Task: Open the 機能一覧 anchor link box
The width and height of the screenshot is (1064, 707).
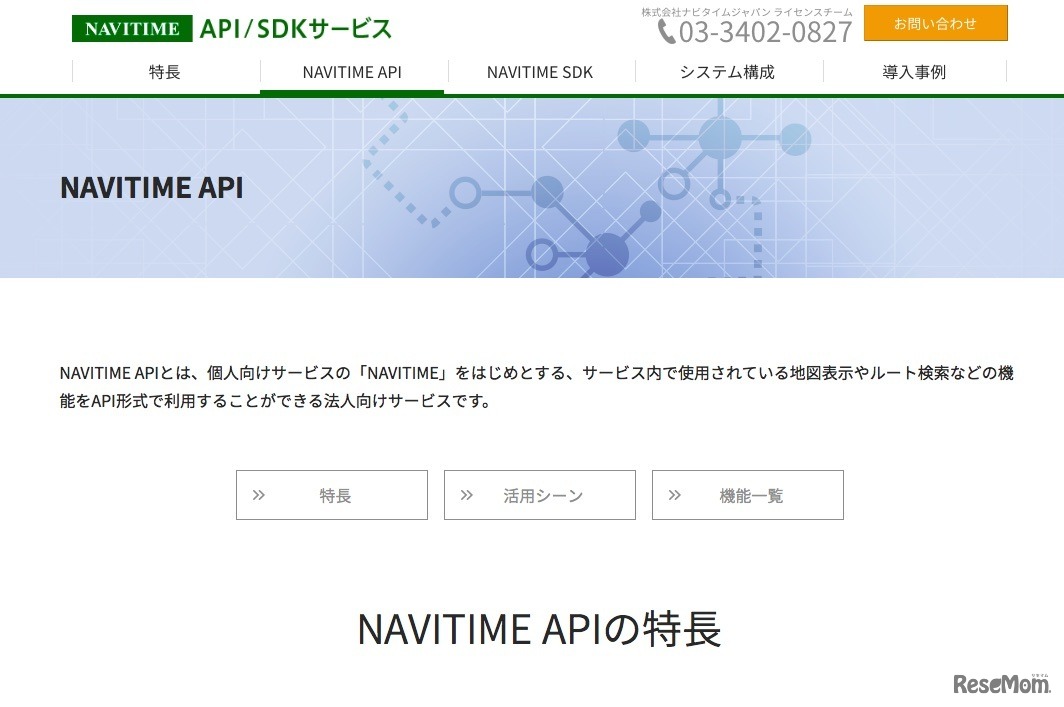Action: tap(748, 493)
